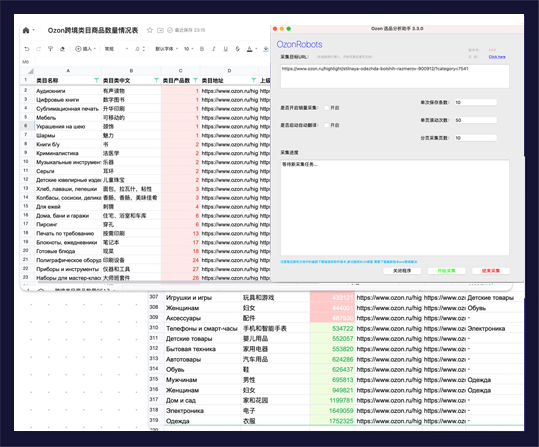Toggle italic formatting
Viewport: 539px width, 447px height.
coord(213,49)
